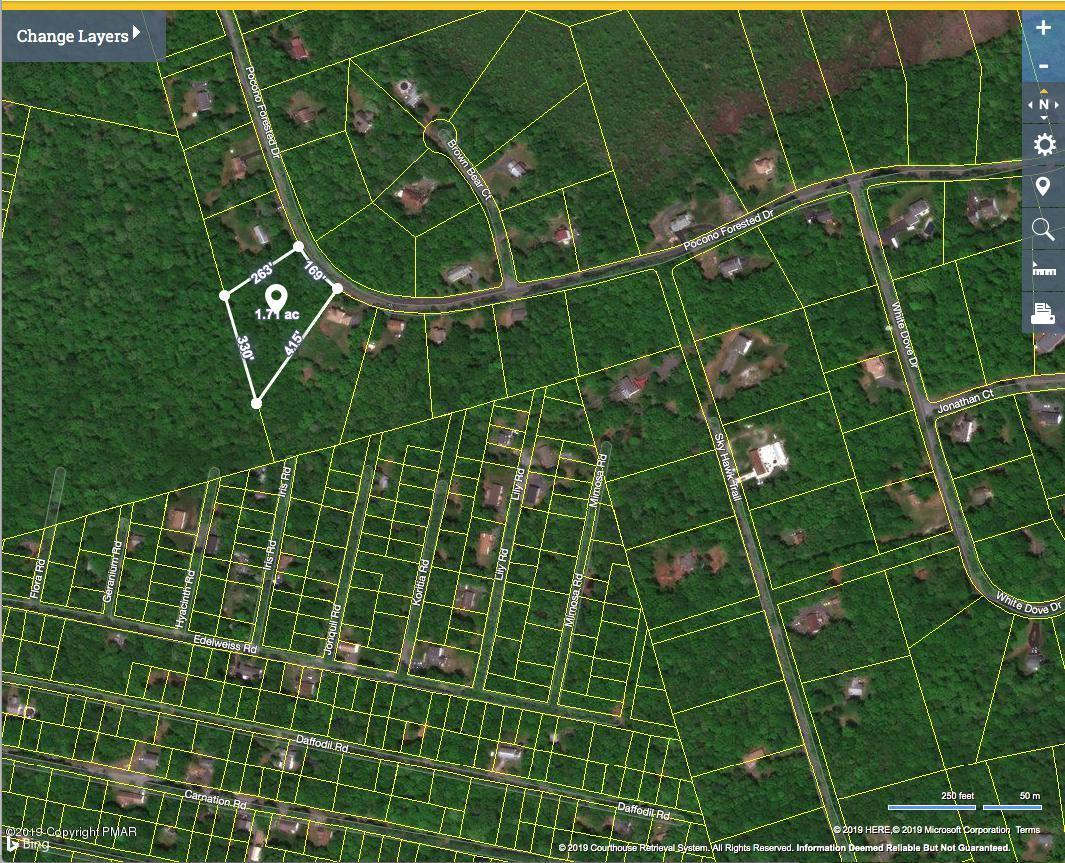Click the 169' boundary measurement
The image size is (1065, 863).
315,270
